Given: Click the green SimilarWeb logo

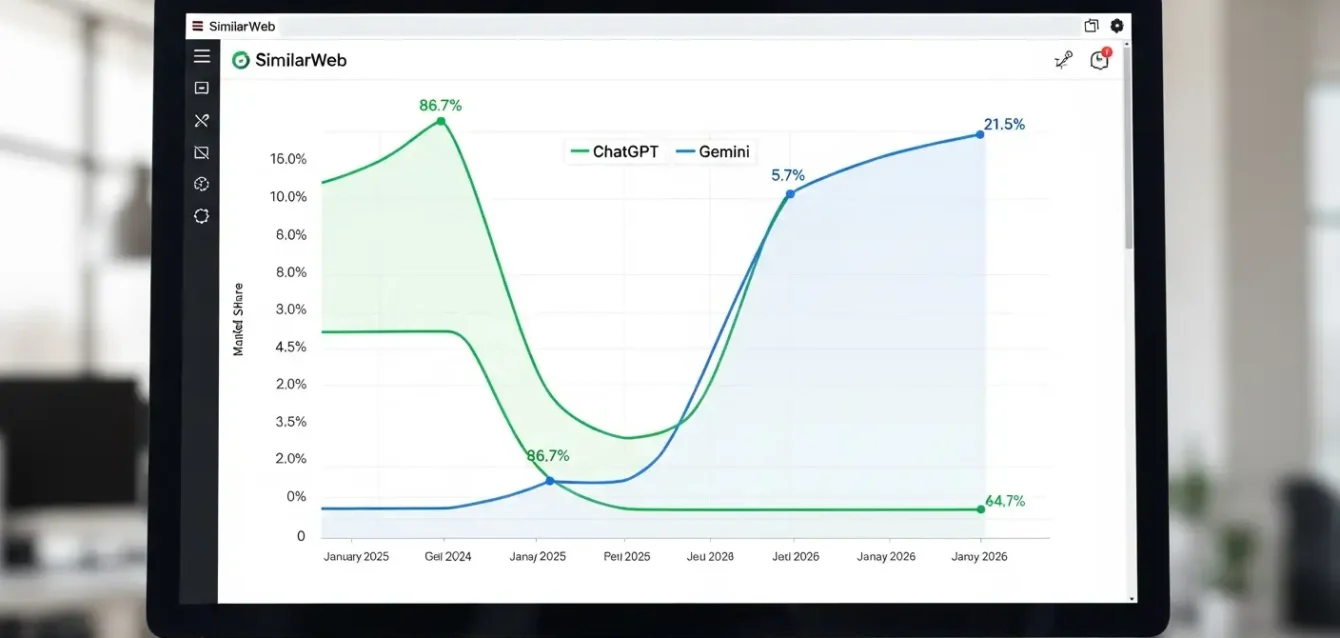Looking at the screenshot, I should tap(240, 60).
